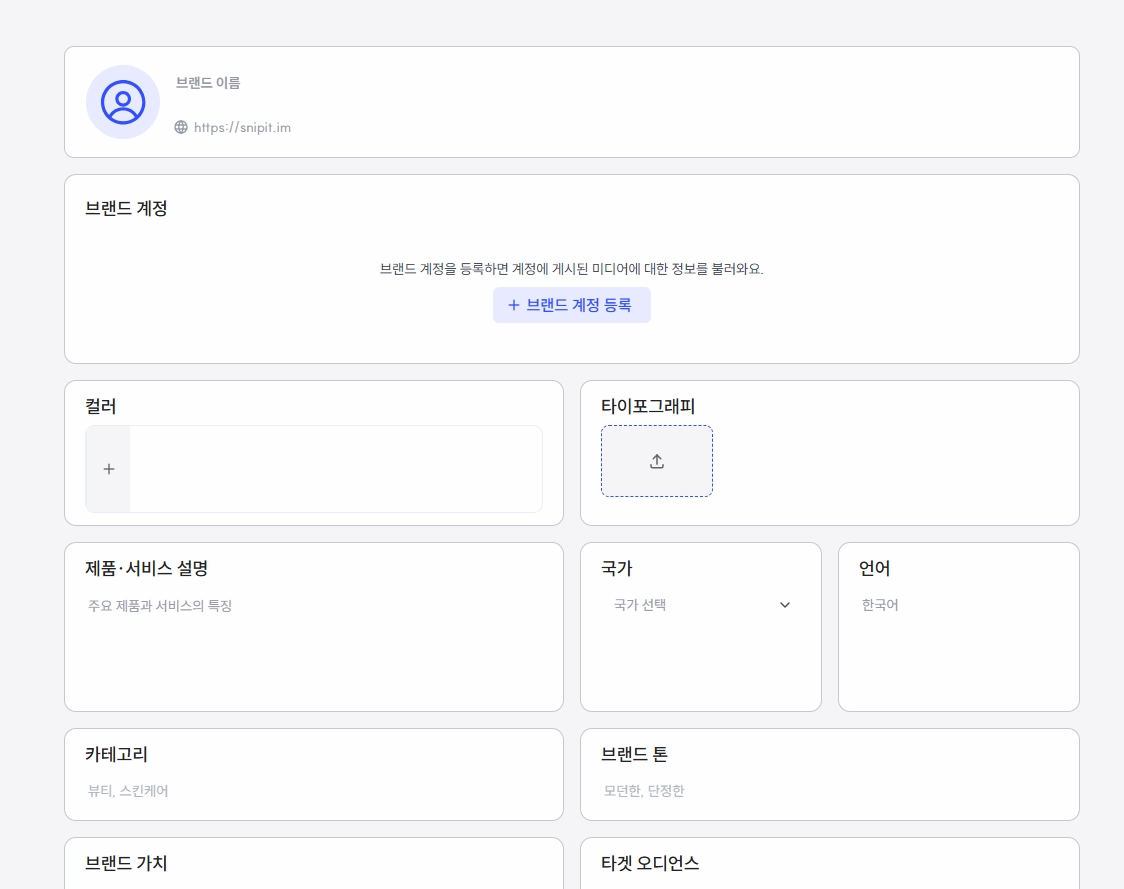This screenshot has width=1124, height=889.
Task: Click the plus icon on 브랜드 계정 등록
Action: pos(513,305)
